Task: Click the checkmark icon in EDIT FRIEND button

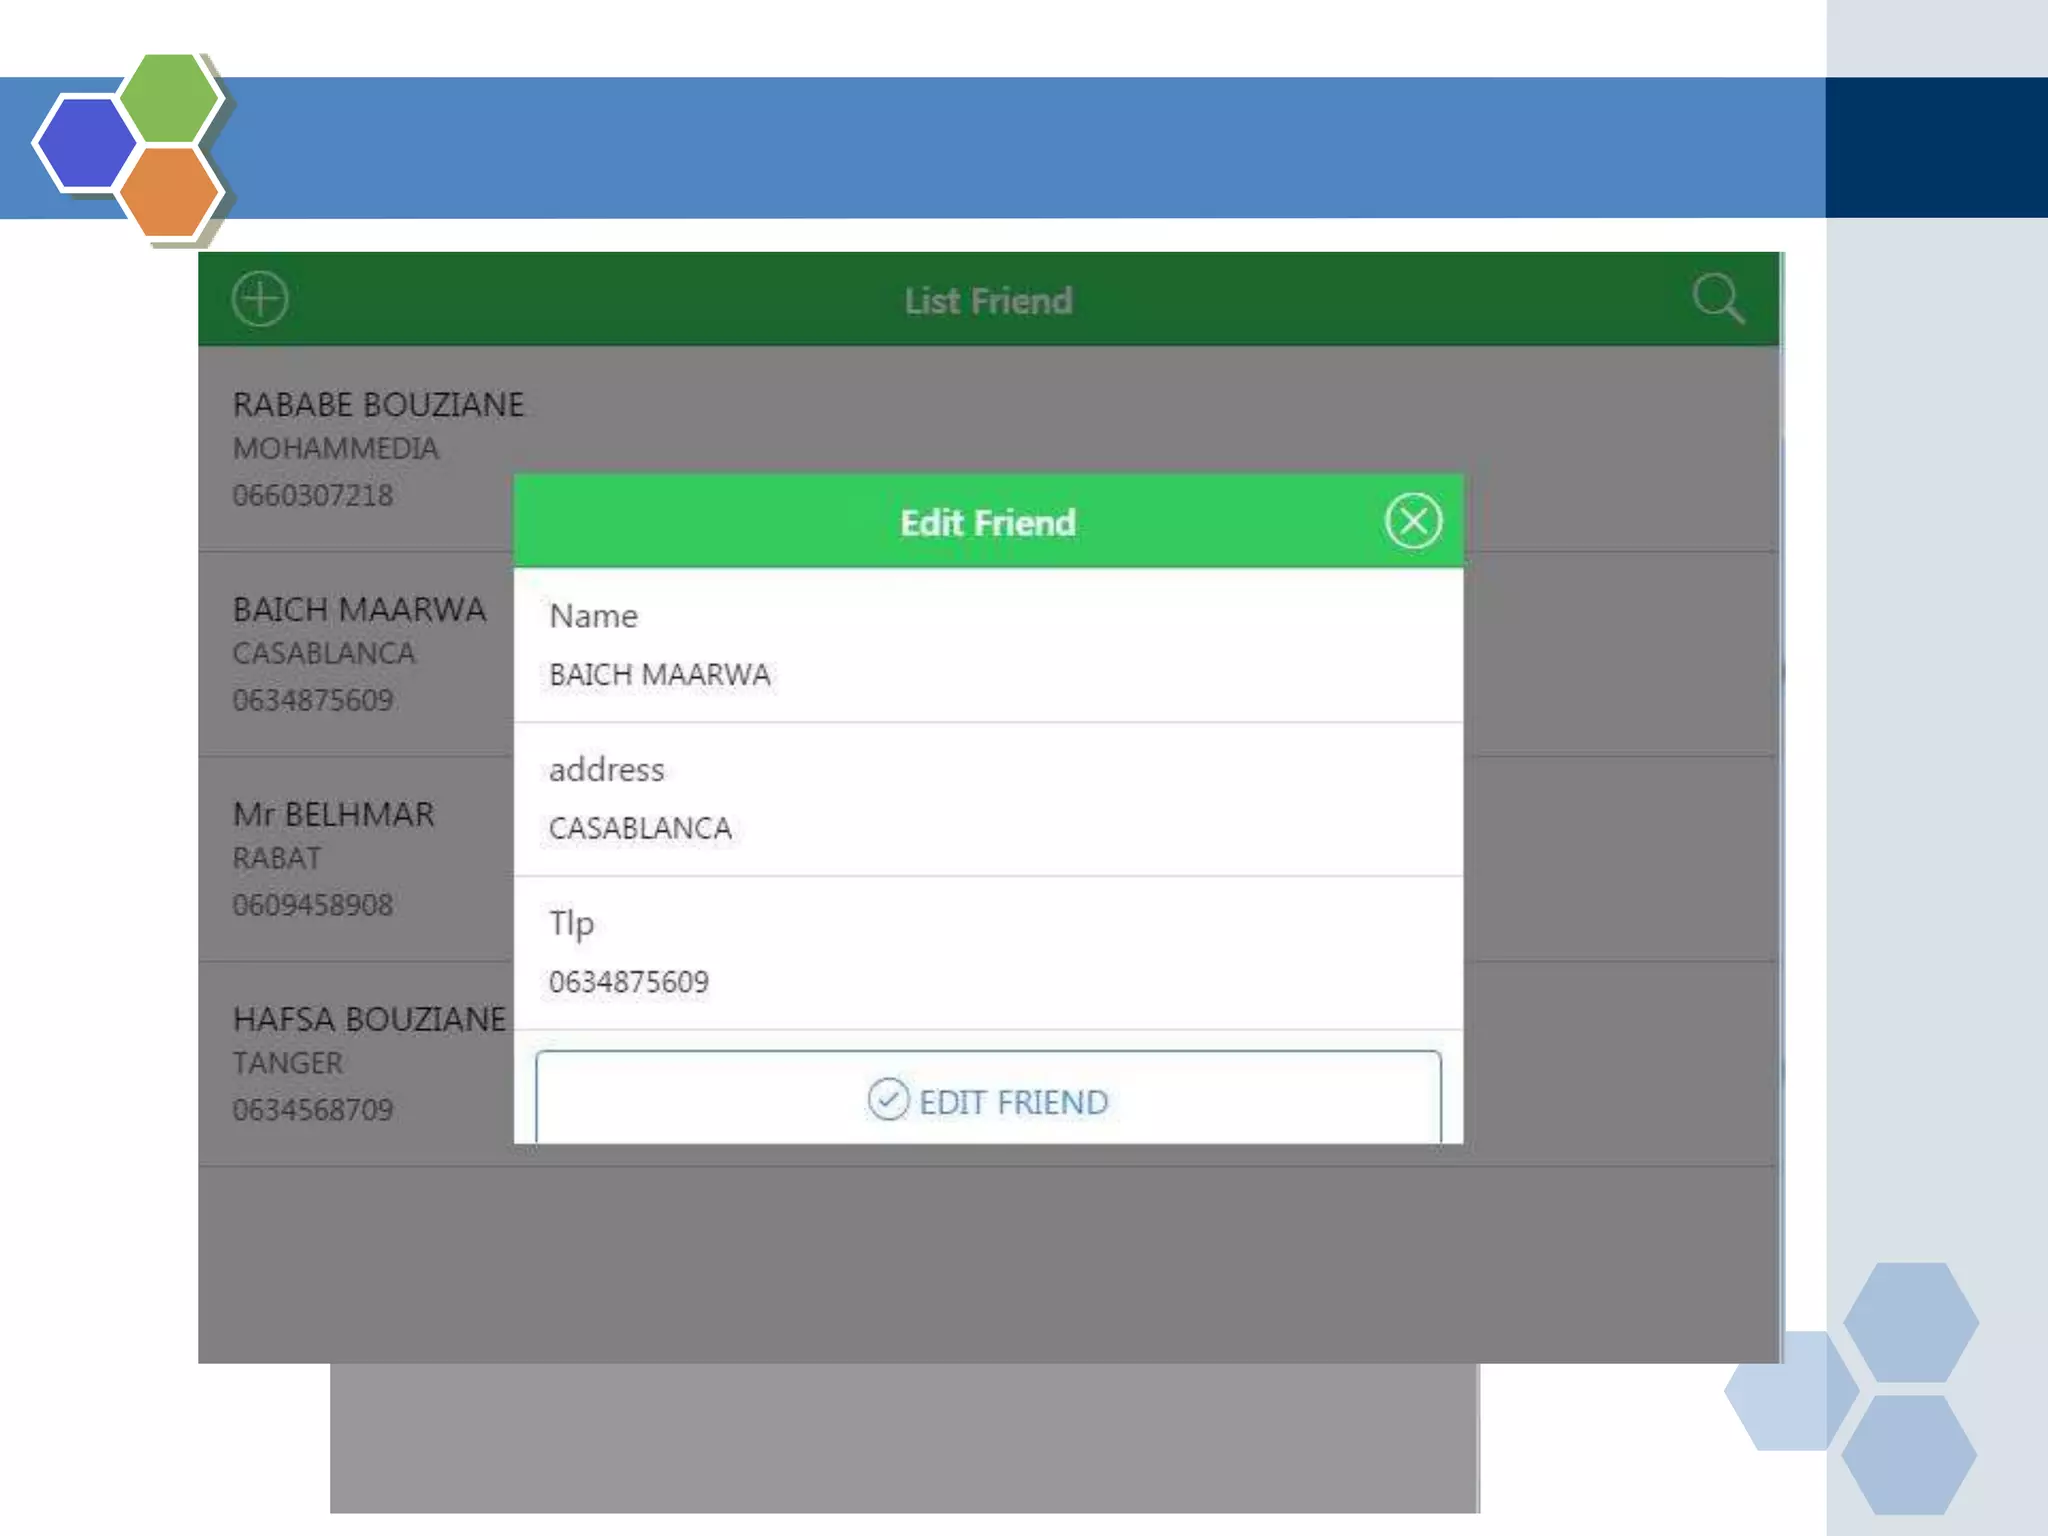Action: point(888,1099)
